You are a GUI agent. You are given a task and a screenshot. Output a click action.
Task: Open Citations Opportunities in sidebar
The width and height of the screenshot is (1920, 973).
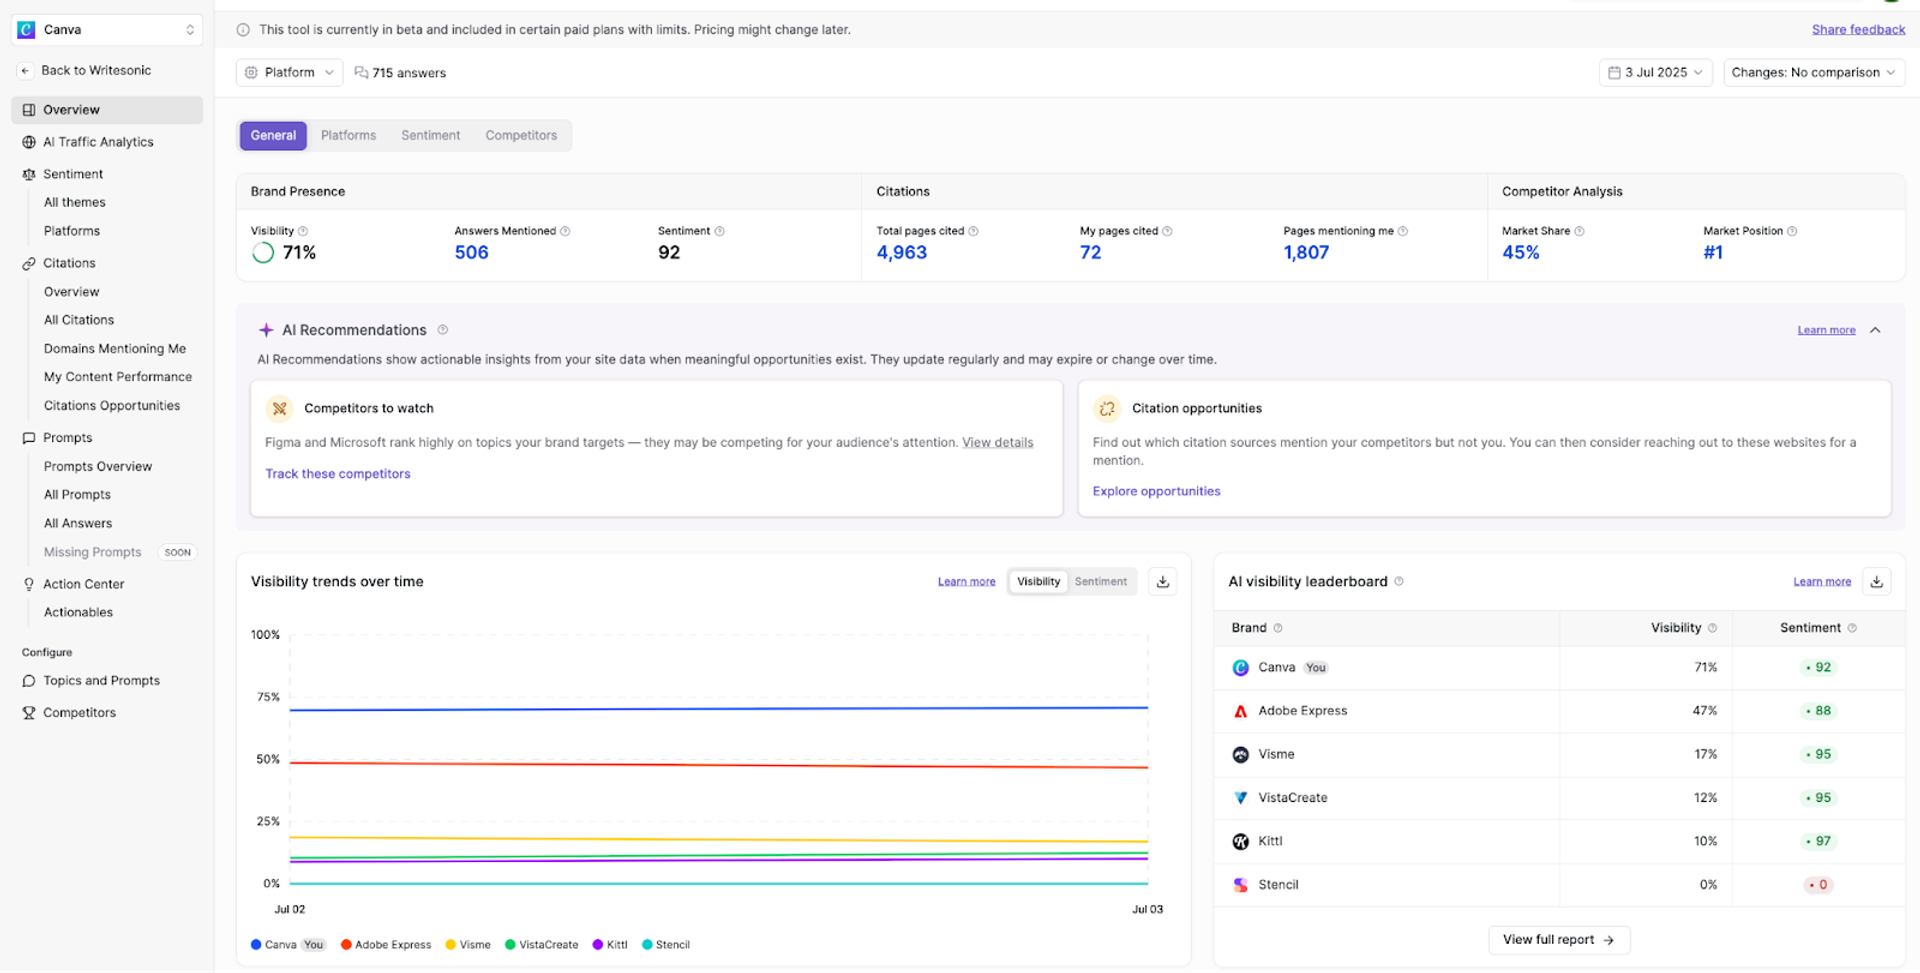tap(112, 406)
